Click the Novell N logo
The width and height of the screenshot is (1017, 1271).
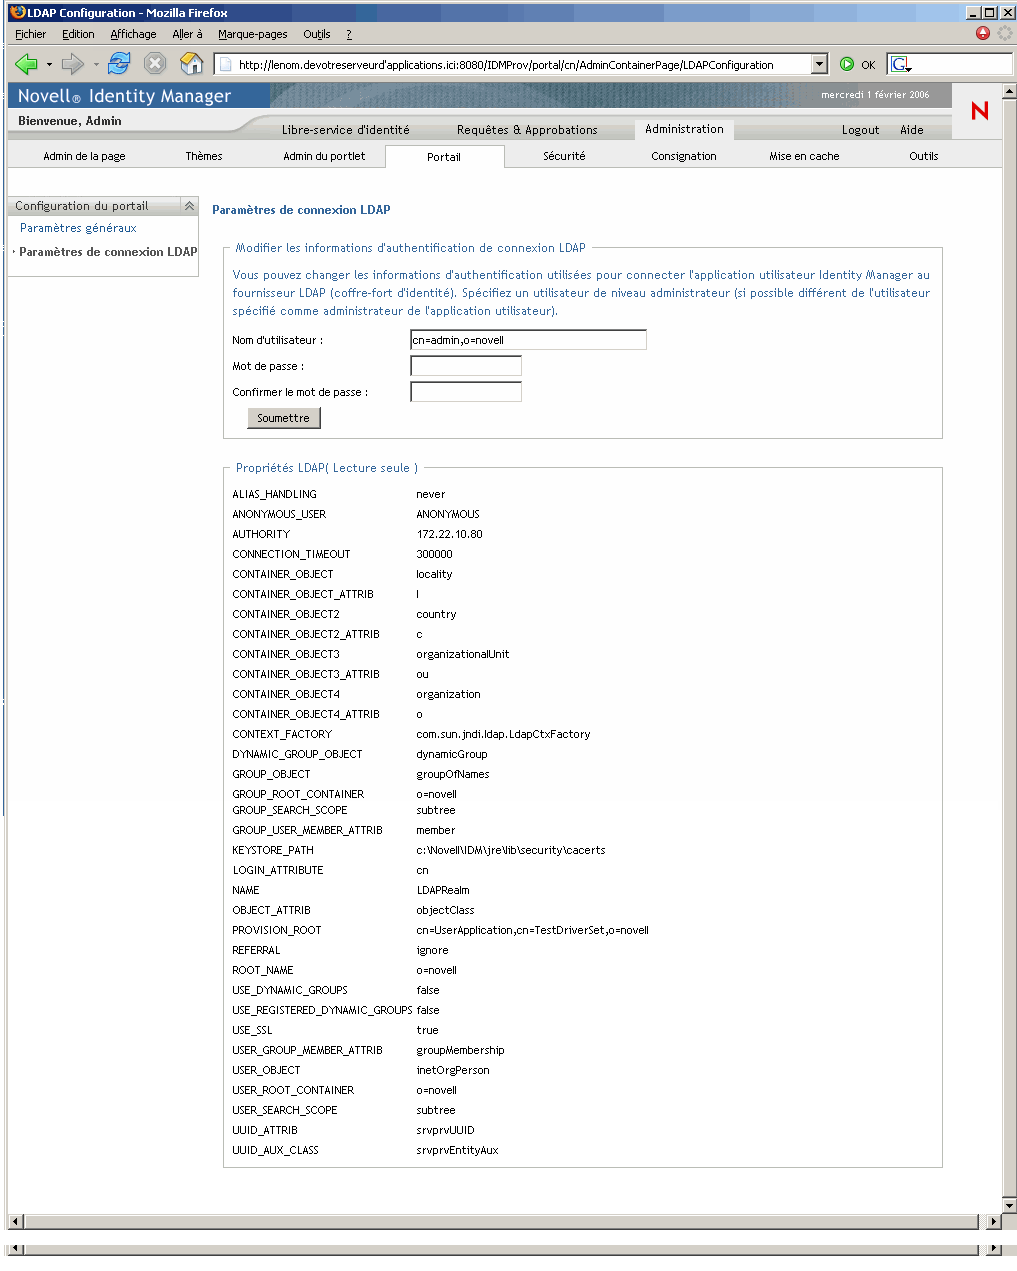click(x=980, y=111)
